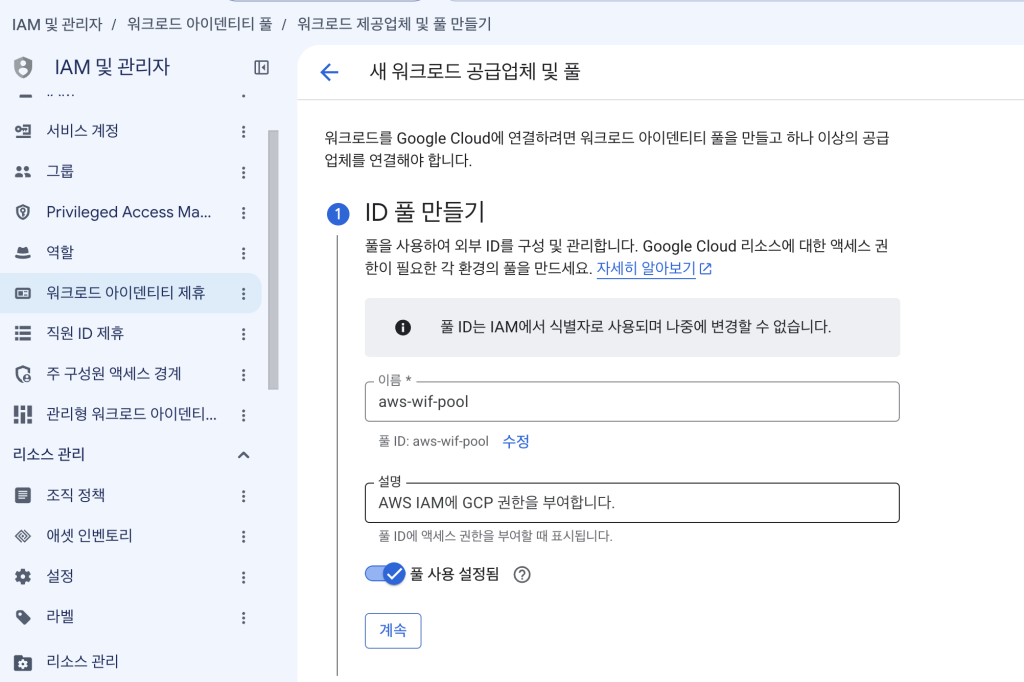Click the 역할 hat icon
Image resolution: width=1024 pixels, height=682 pixels.
point(23,253)
